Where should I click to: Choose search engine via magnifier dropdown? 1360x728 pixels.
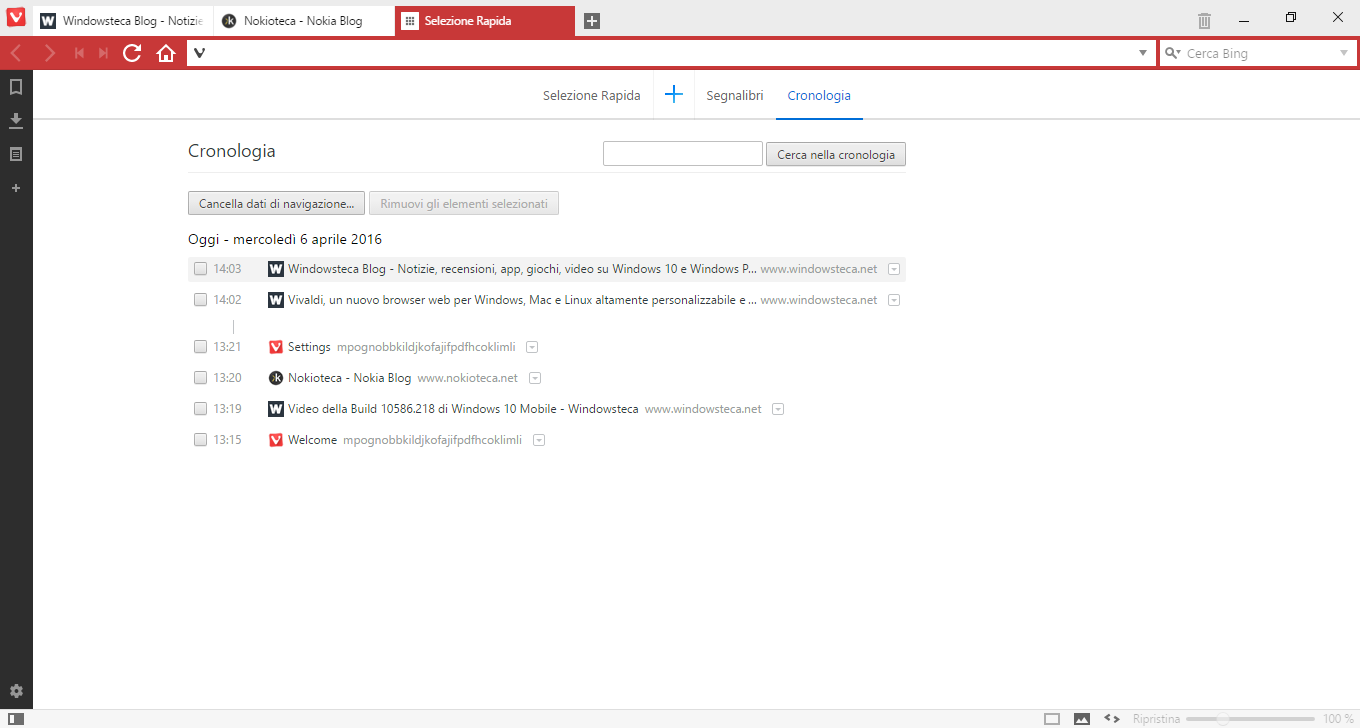point(1173,53)
